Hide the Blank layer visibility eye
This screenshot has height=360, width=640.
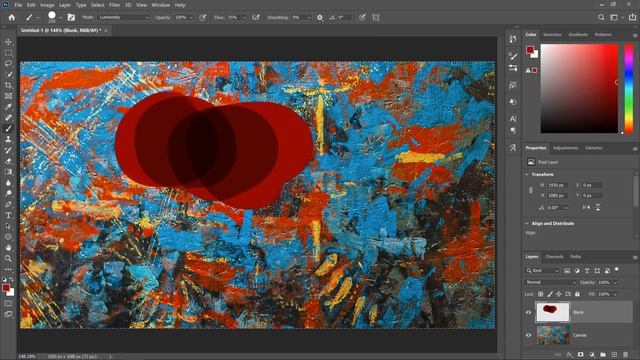coord(529,312)
